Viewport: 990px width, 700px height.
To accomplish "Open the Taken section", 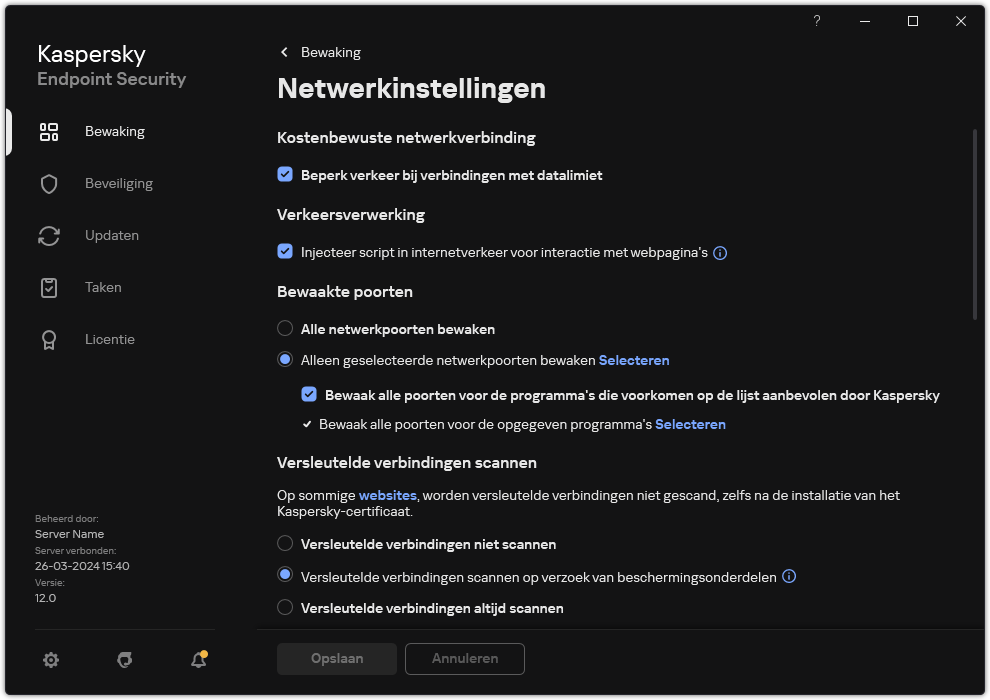I will pos(103,287).
